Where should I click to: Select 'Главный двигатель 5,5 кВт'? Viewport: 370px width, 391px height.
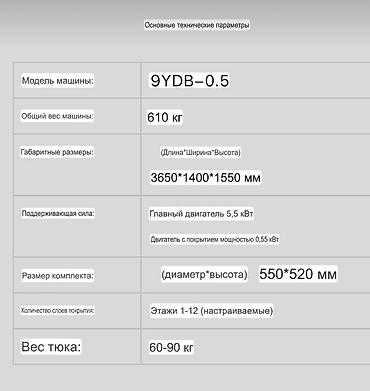click(201, 213)
